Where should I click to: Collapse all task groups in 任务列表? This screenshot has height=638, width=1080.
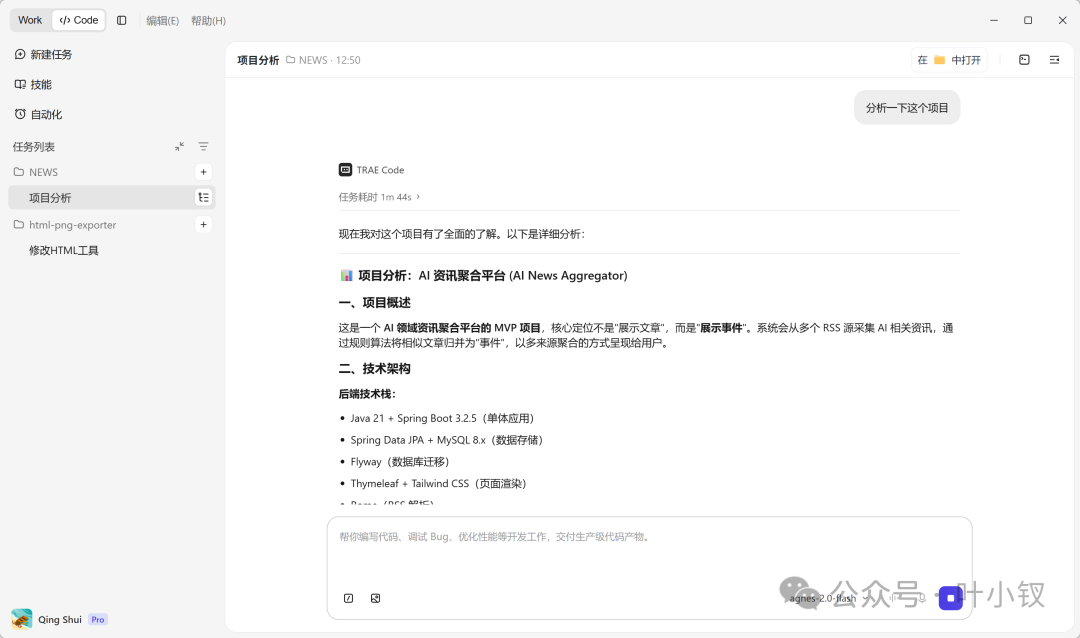pos(179,147)
